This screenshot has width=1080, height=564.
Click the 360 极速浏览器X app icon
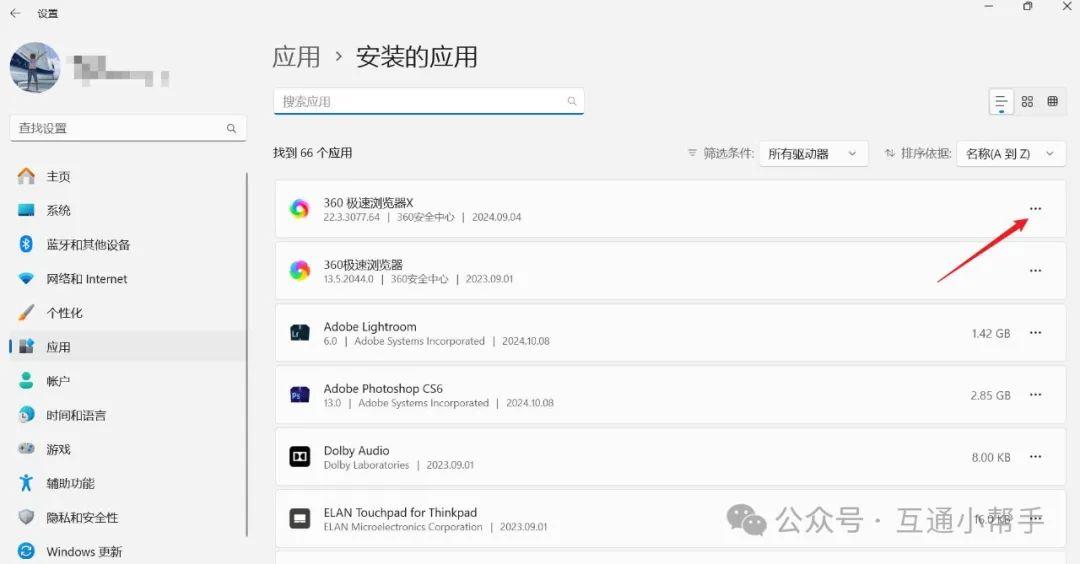[300, 209]
